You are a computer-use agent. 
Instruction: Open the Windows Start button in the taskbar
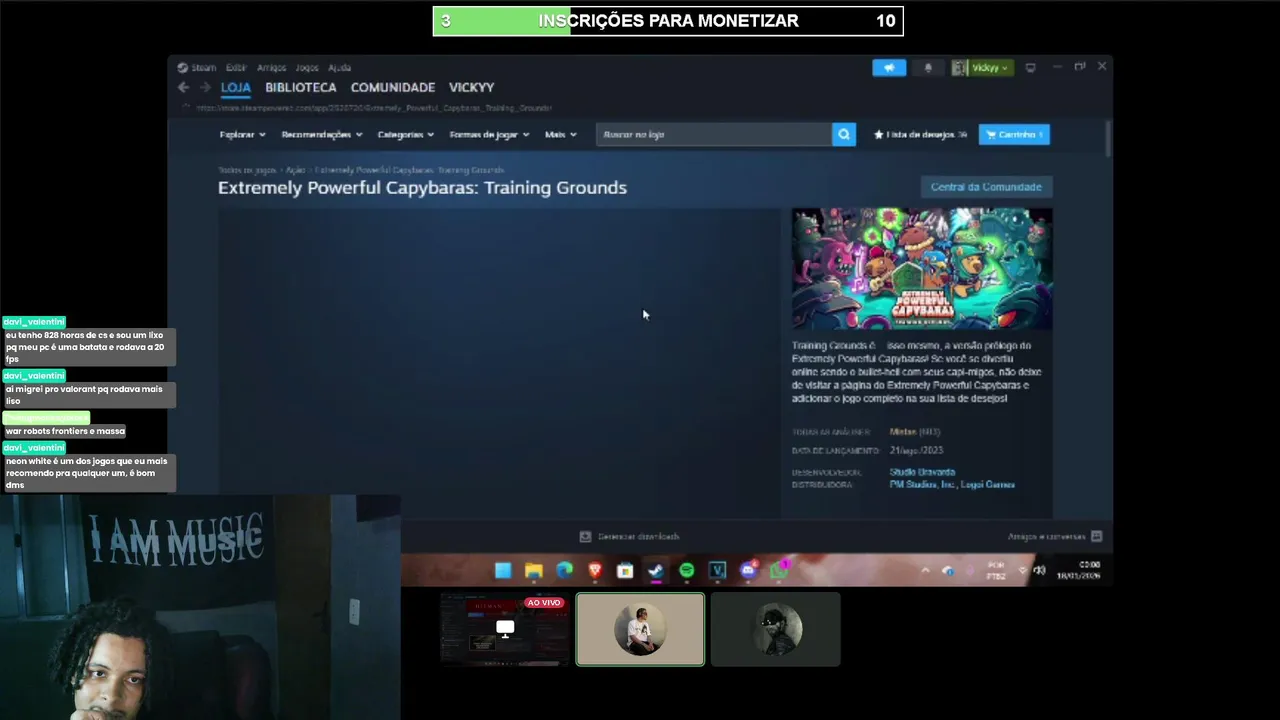(x=503, y=570)
